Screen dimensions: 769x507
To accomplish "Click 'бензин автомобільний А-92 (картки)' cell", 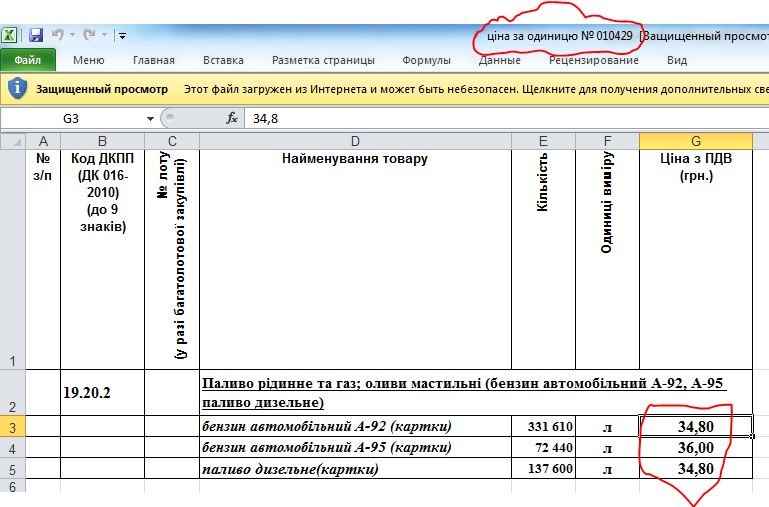I will (x=356, y=427).
